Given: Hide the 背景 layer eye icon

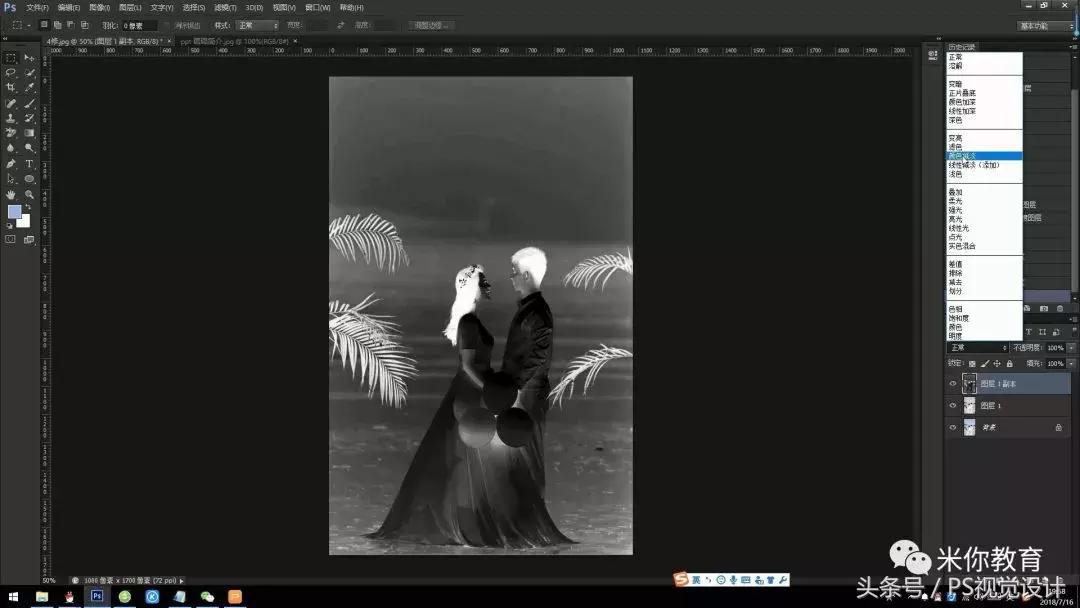Looking at the screenshot, I should [x=953, y=427].
